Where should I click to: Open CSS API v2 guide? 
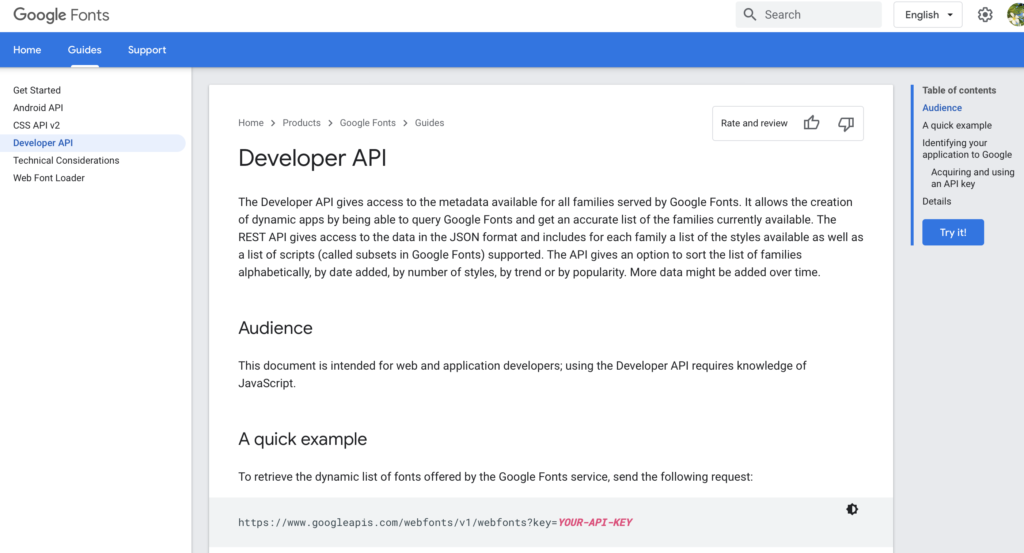pos(36,125)
